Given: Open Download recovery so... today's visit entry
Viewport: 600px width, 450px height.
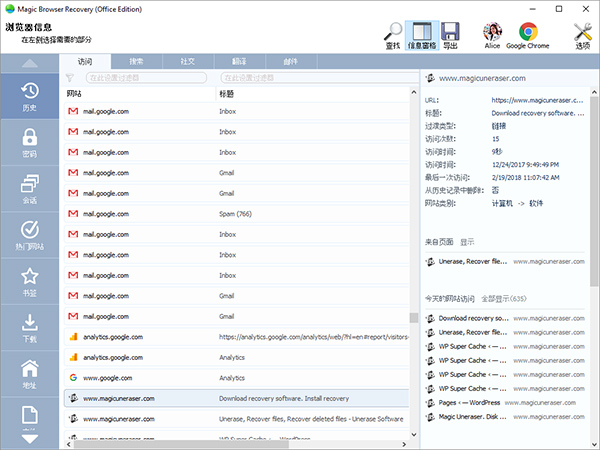Looking at the screenshot, I should pyautogui.click(x=505, y=318).
